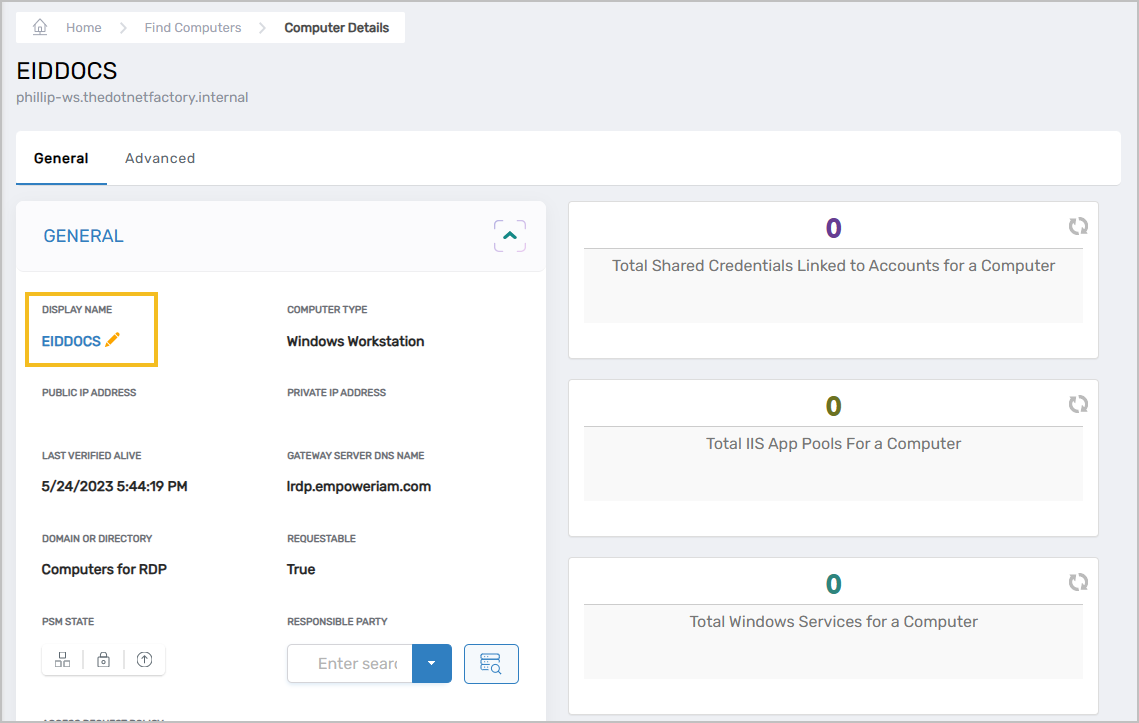The image size is (1139, 723).
Task: Select the General tab
Action: [61, 158]
